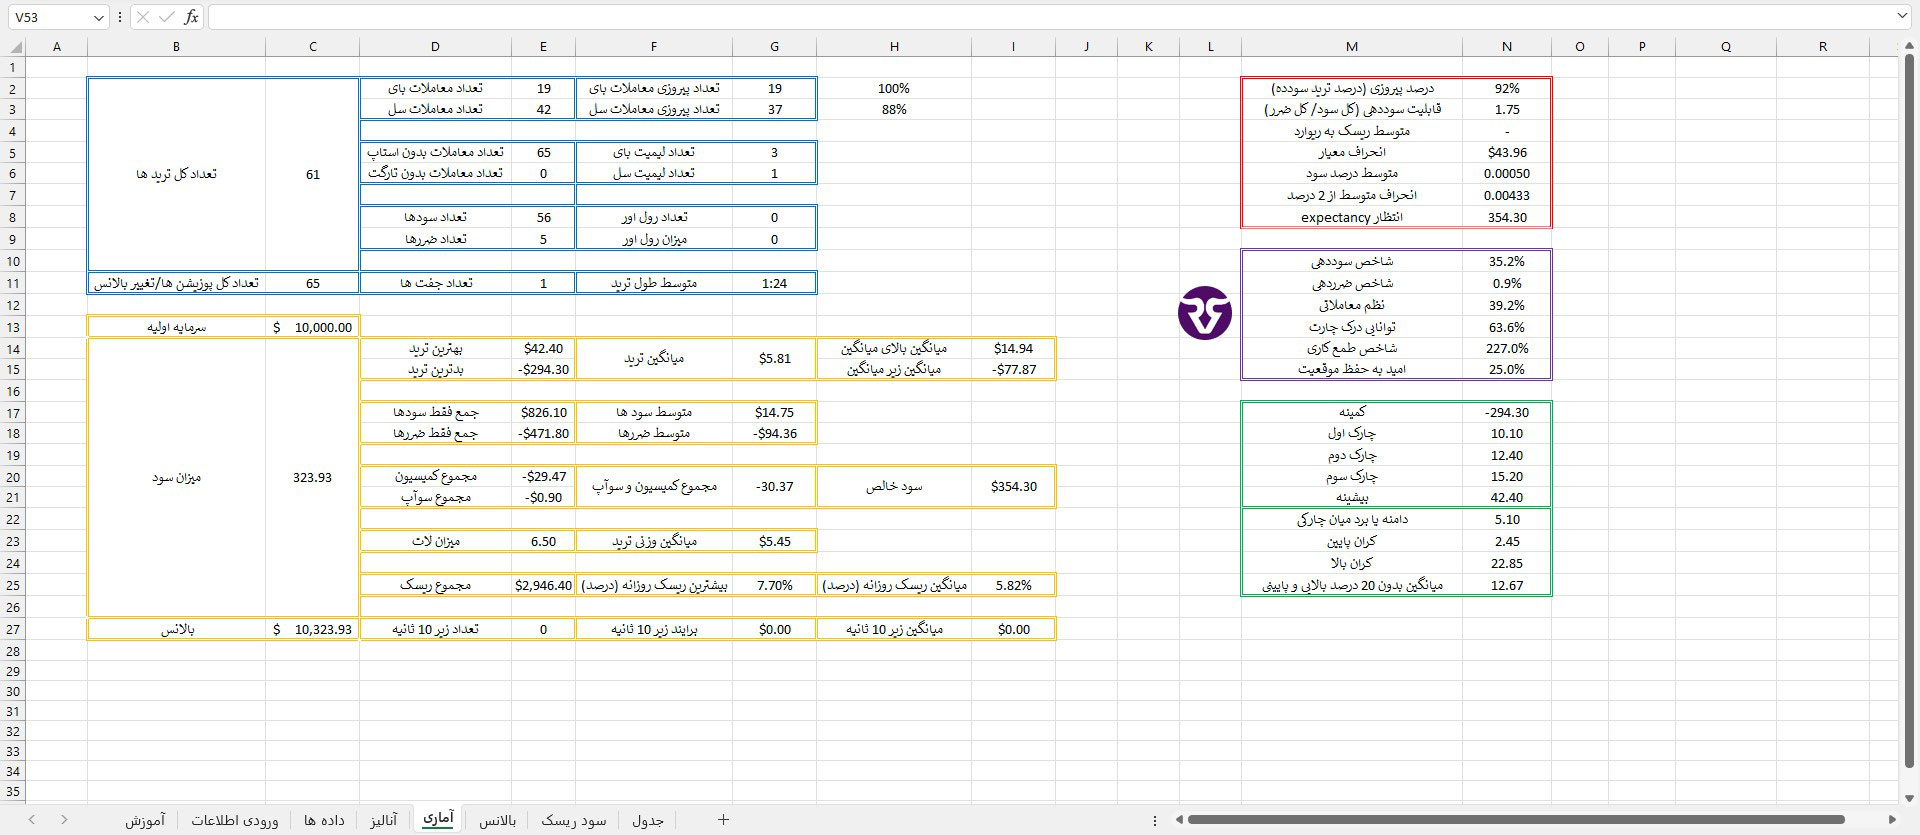Click the horizontal scrollbar left arrow
1920x835 pixels.
(1180, 820)
